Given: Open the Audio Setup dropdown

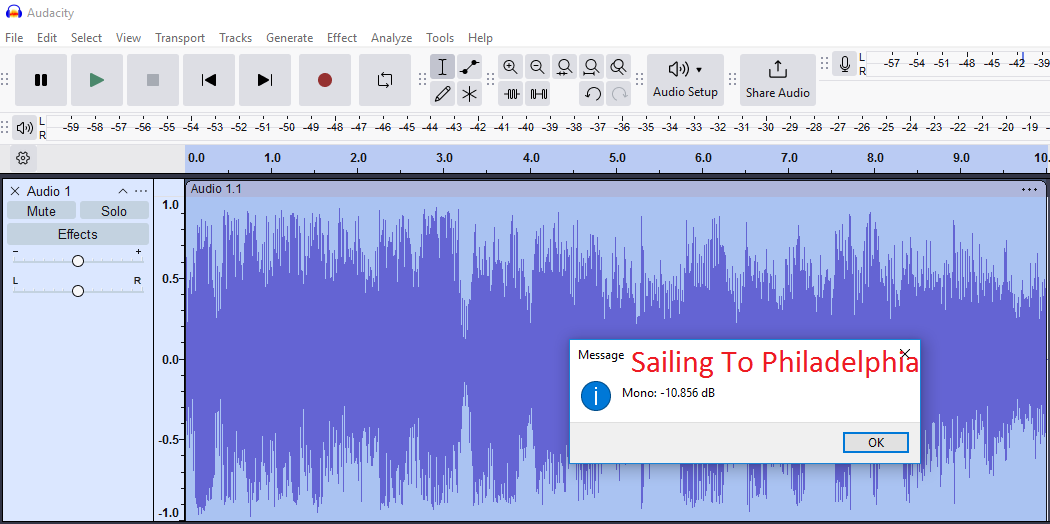Looking at the screenshot, I should [685, 80].
